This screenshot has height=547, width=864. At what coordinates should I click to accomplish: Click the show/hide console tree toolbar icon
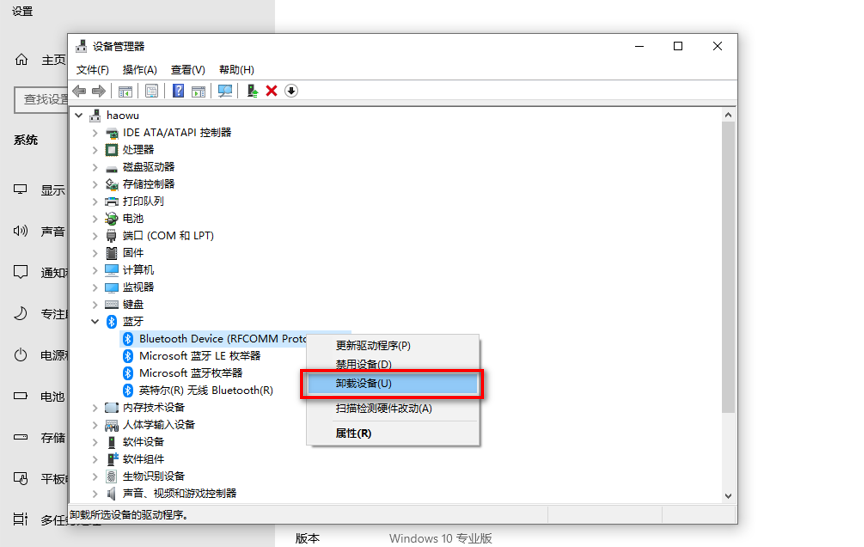tap(126, 91)
